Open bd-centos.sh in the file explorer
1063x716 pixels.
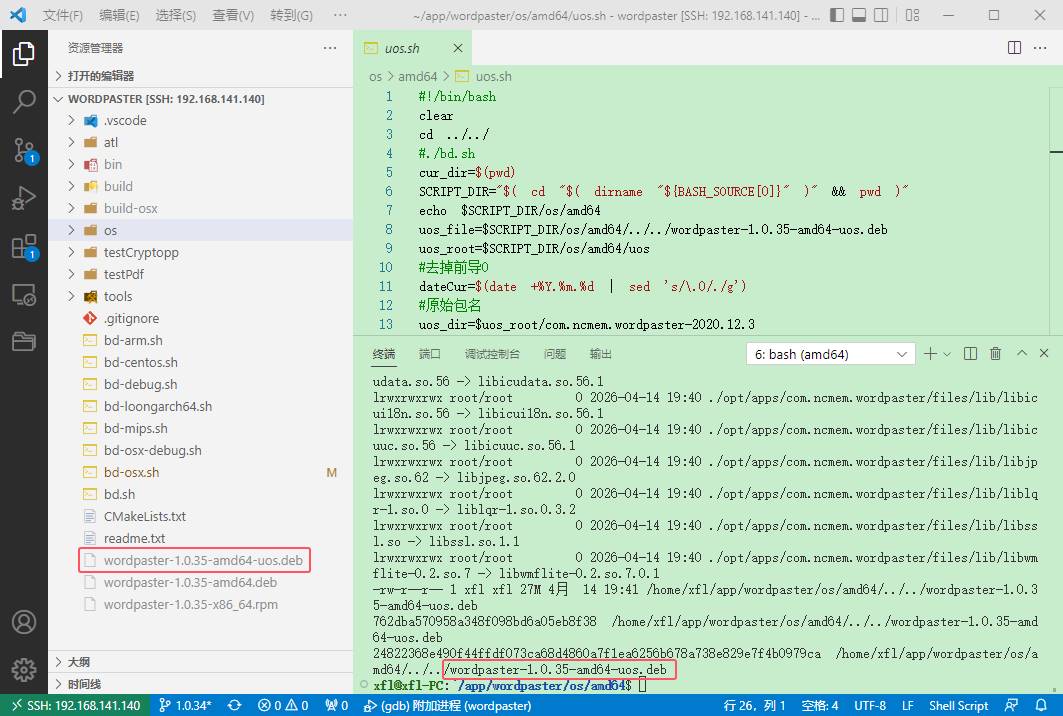140,362
